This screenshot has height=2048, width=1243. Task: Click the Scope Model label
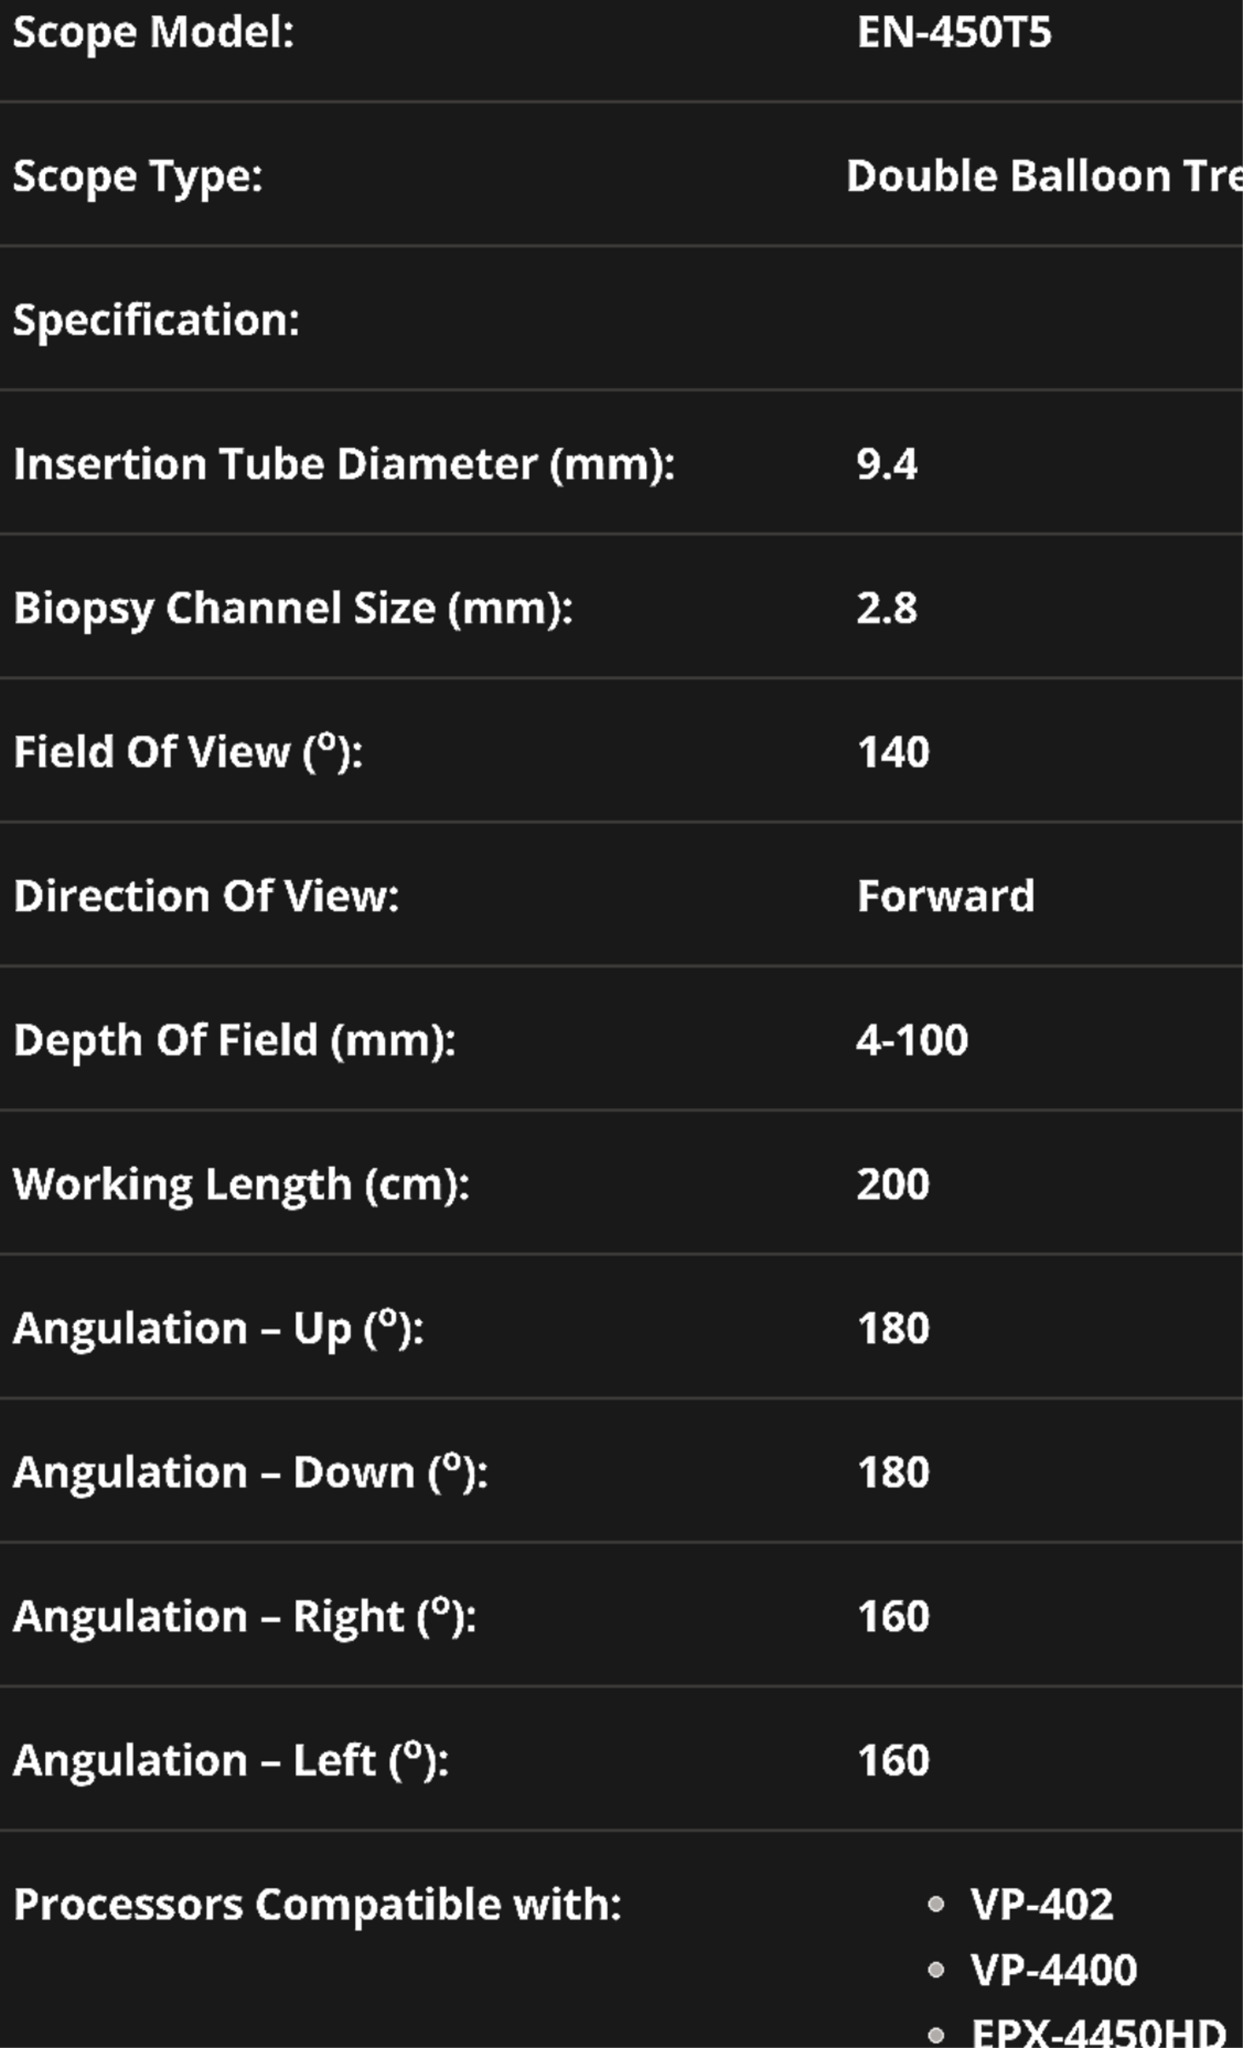[x=153, y=33]
